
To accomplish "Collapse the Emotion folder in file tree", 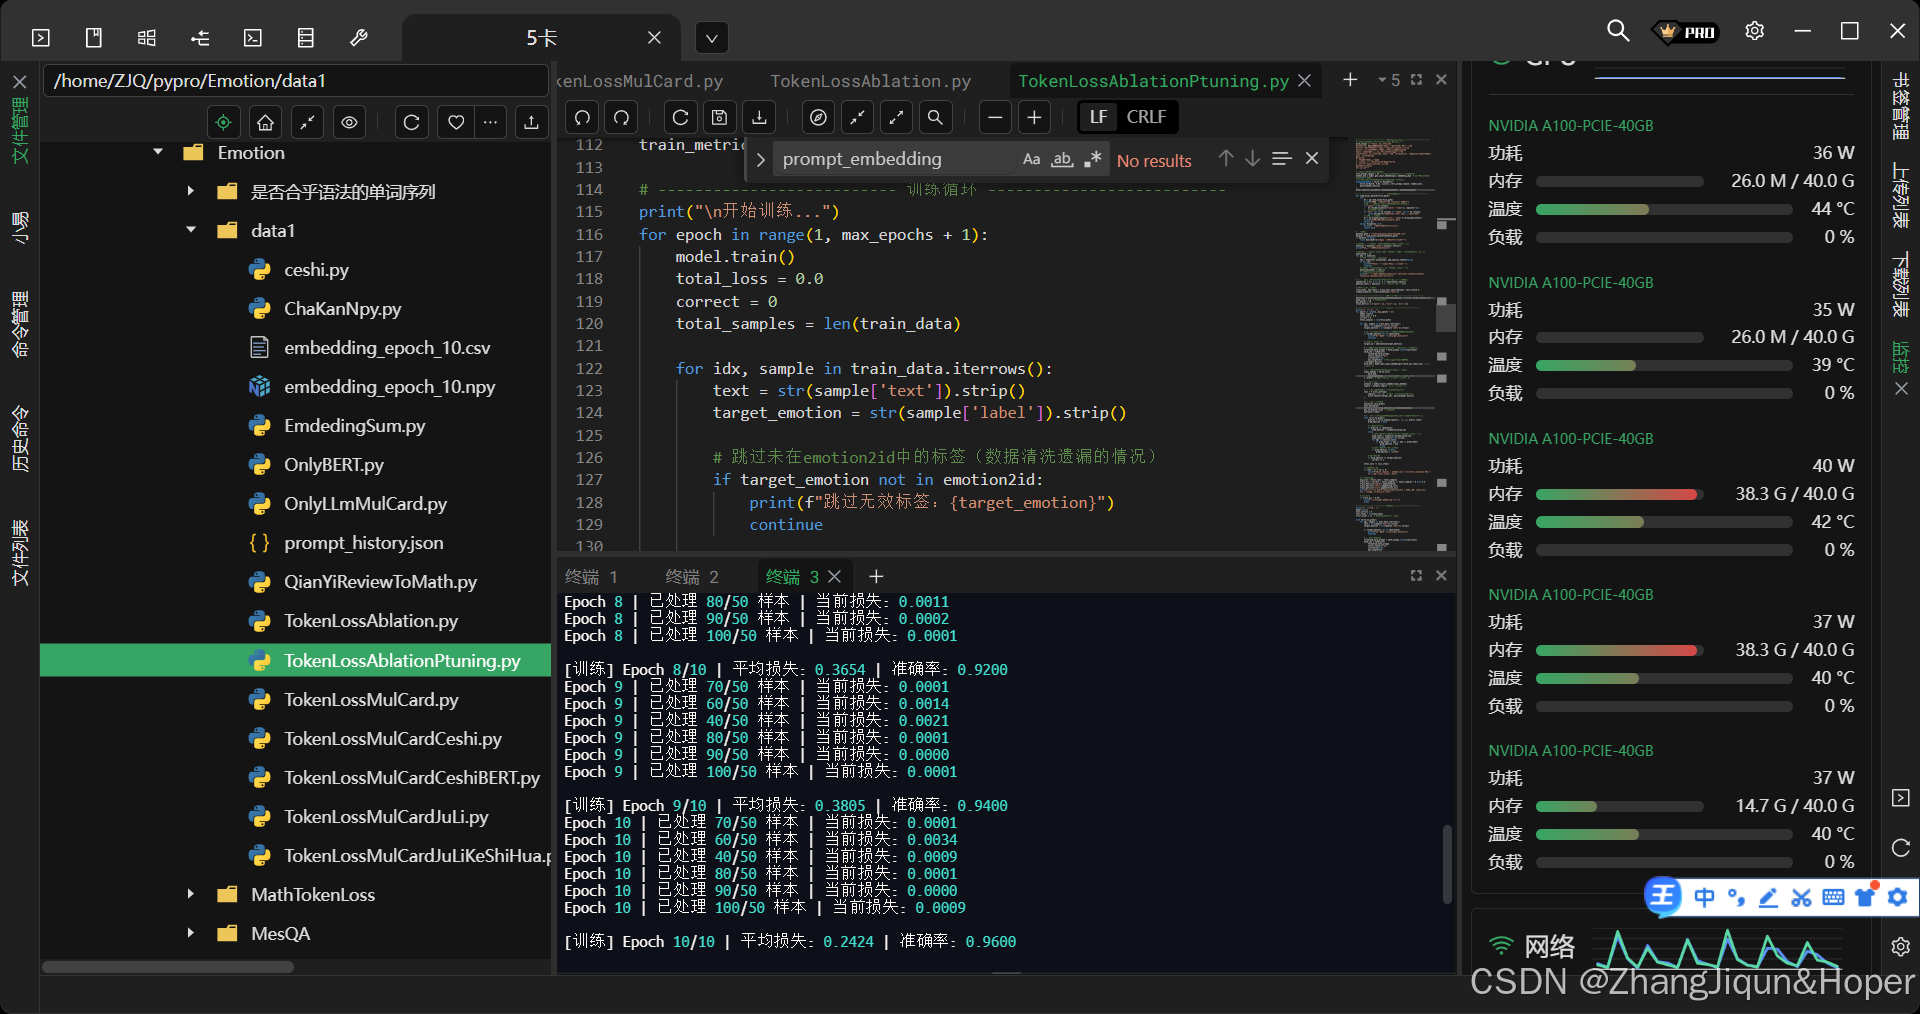I will point(157,152).
